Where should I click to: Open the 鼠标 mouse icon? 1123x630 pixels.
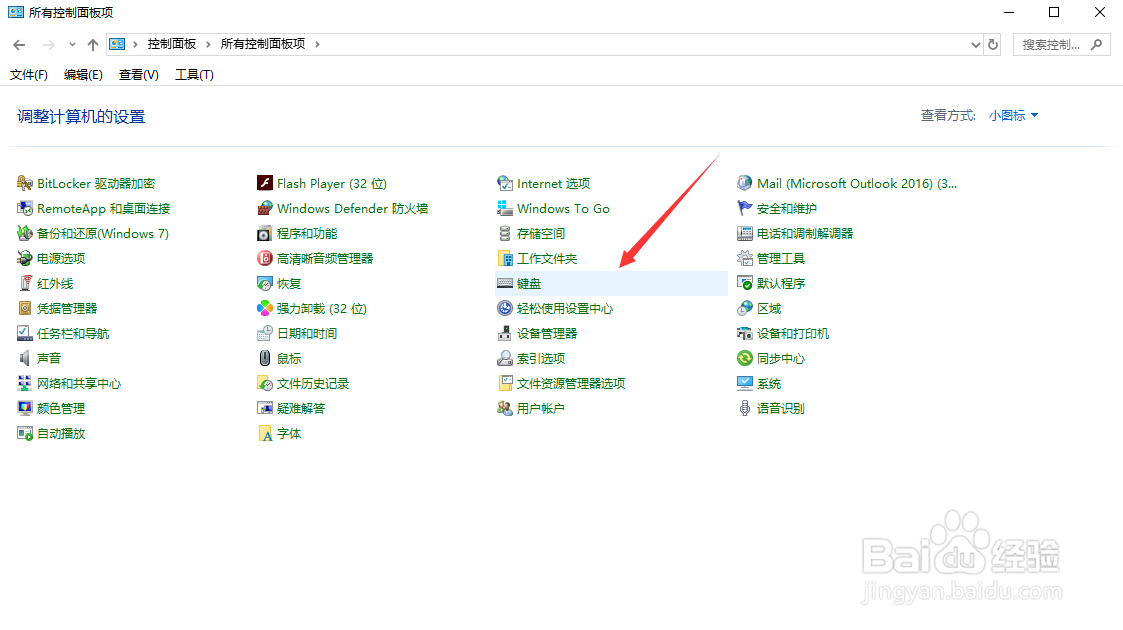coord(265,359)
